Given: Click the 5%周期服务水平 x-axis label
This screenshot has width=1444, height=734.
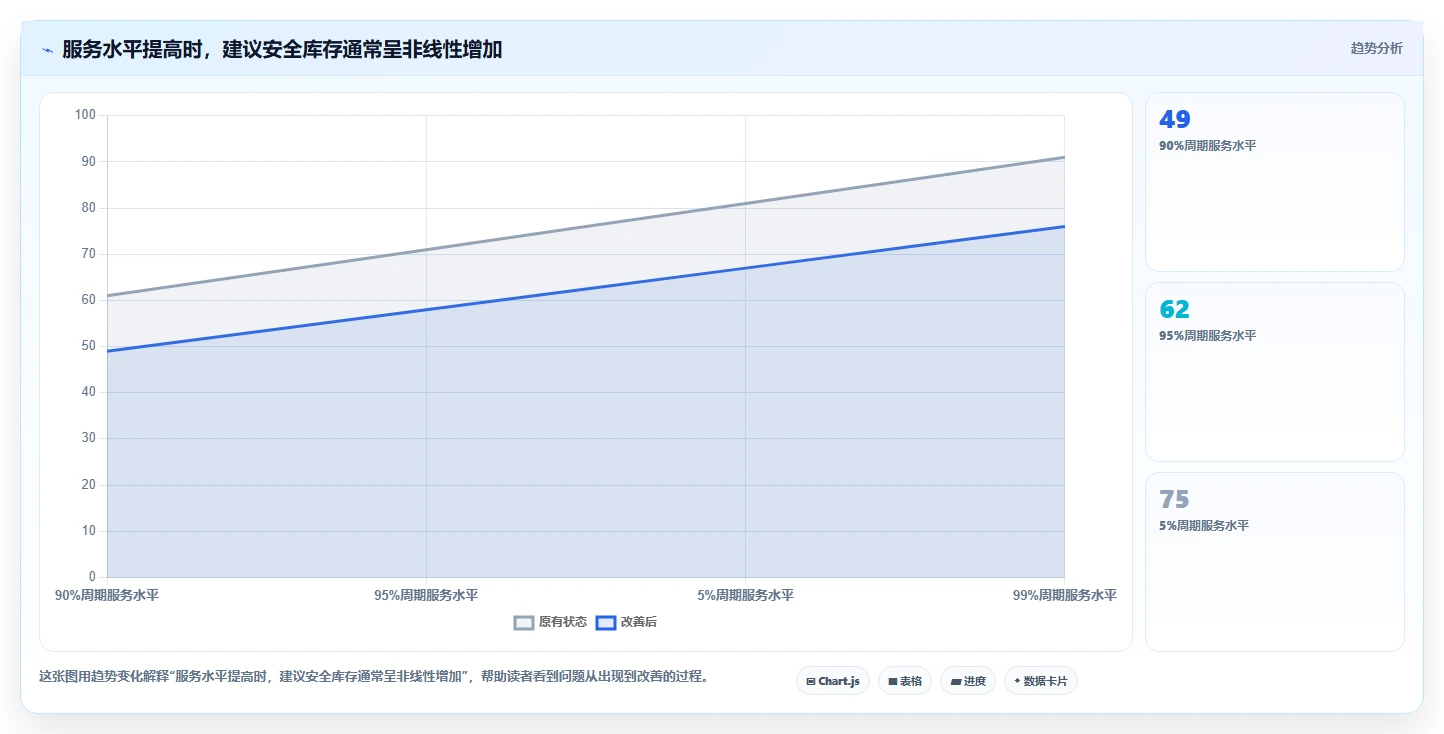Looking at the screenshot, I should click(745, 595).
